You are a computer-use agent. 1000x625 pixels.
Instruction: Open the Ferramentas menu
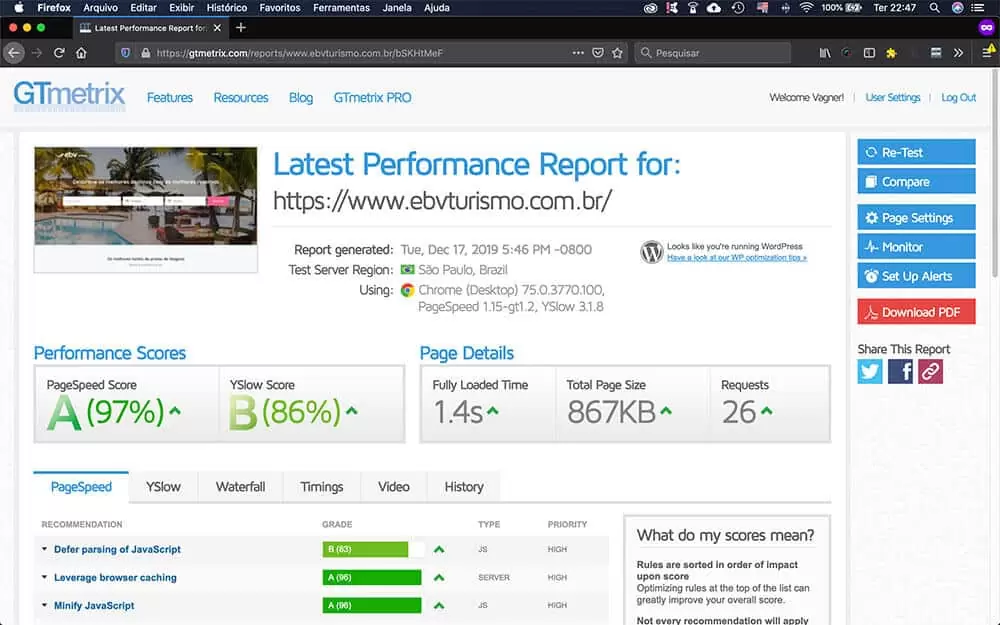pos(341,8)
